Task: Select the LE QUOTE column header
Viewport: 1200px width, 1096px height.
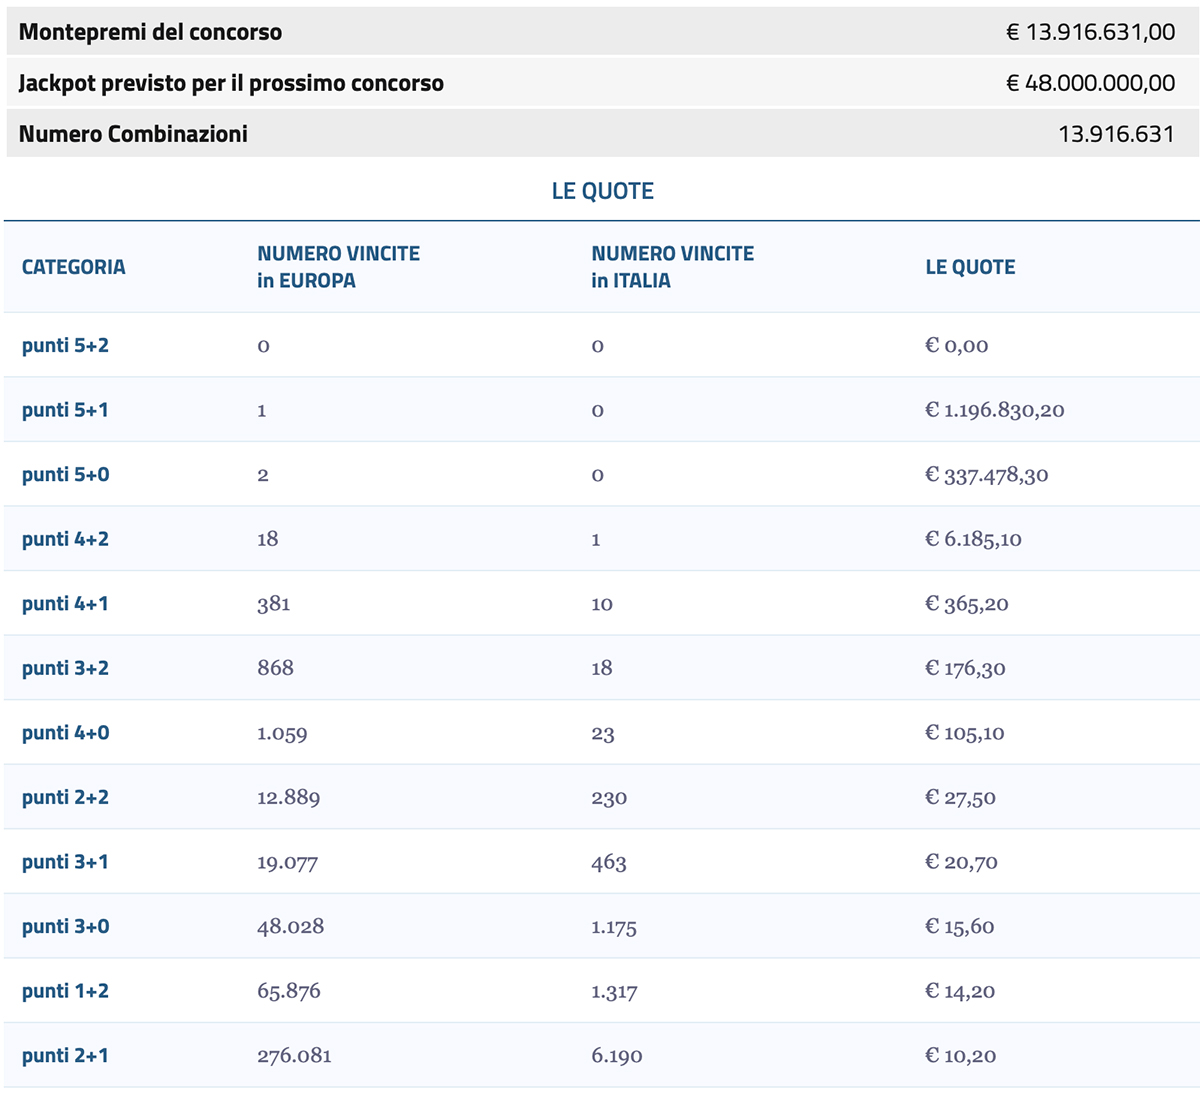Action: pos(970,267)
